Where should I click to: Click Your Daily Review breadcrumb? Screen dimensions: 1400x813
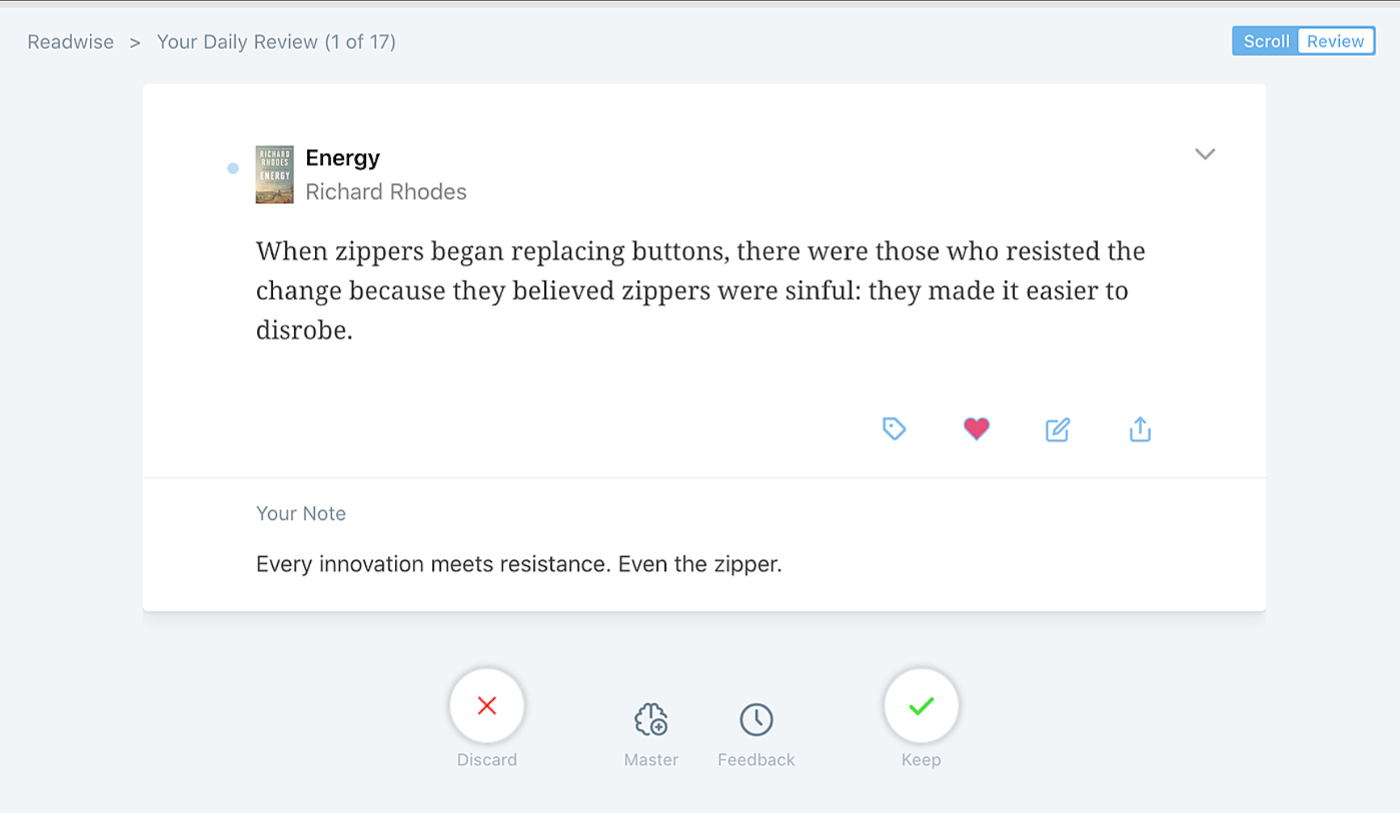(276, 42)
